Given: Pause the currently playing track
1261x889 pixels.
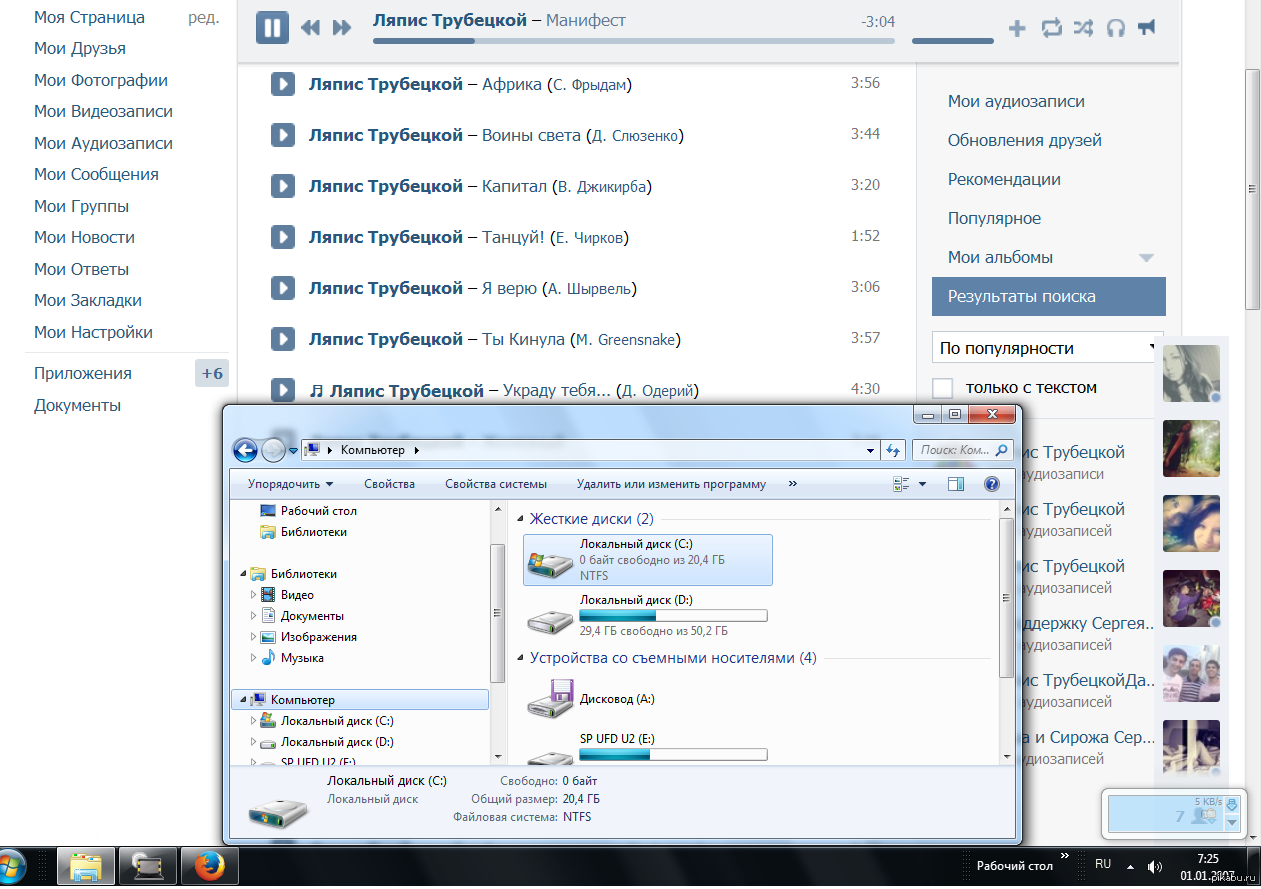Looking at the screenshot, I should [272, 27].
